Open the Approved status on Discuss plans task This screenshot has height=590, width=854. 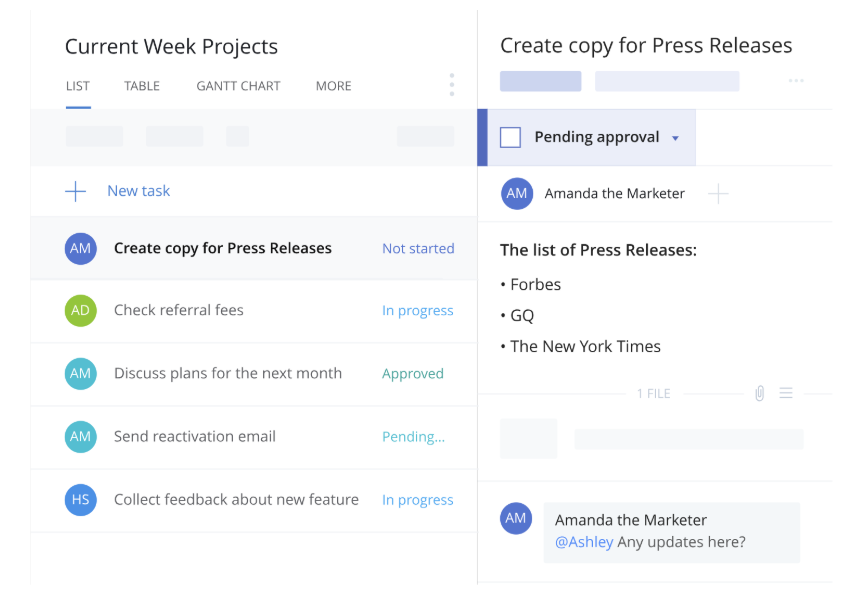(x=412, y=374)
